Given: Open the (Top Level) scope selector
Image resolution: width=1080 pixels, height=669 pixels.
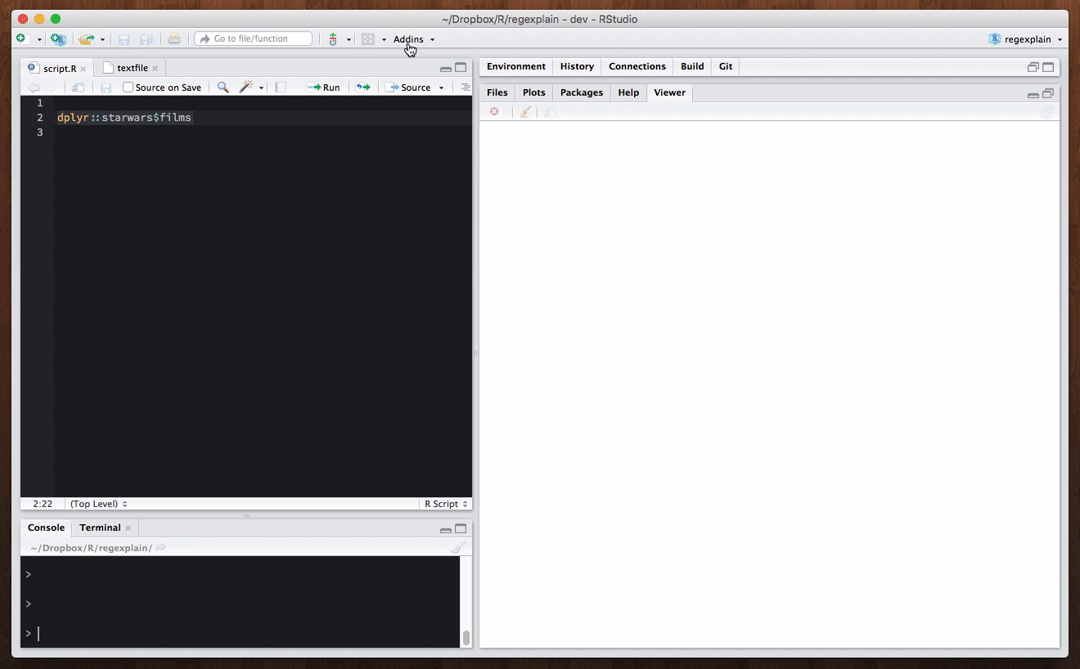Looking at the screenshot, I should [98, 504].
